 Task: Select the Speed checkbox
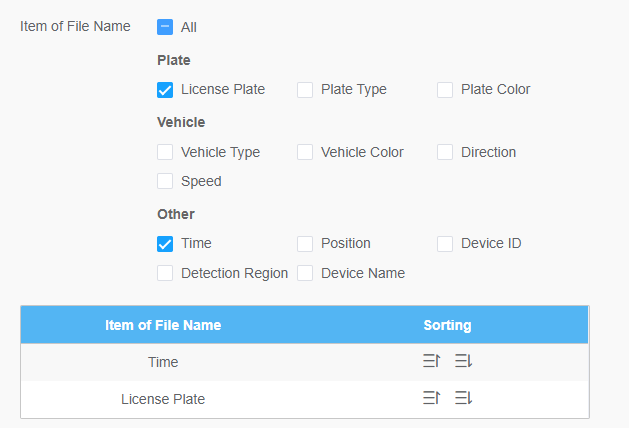(165, 182)
